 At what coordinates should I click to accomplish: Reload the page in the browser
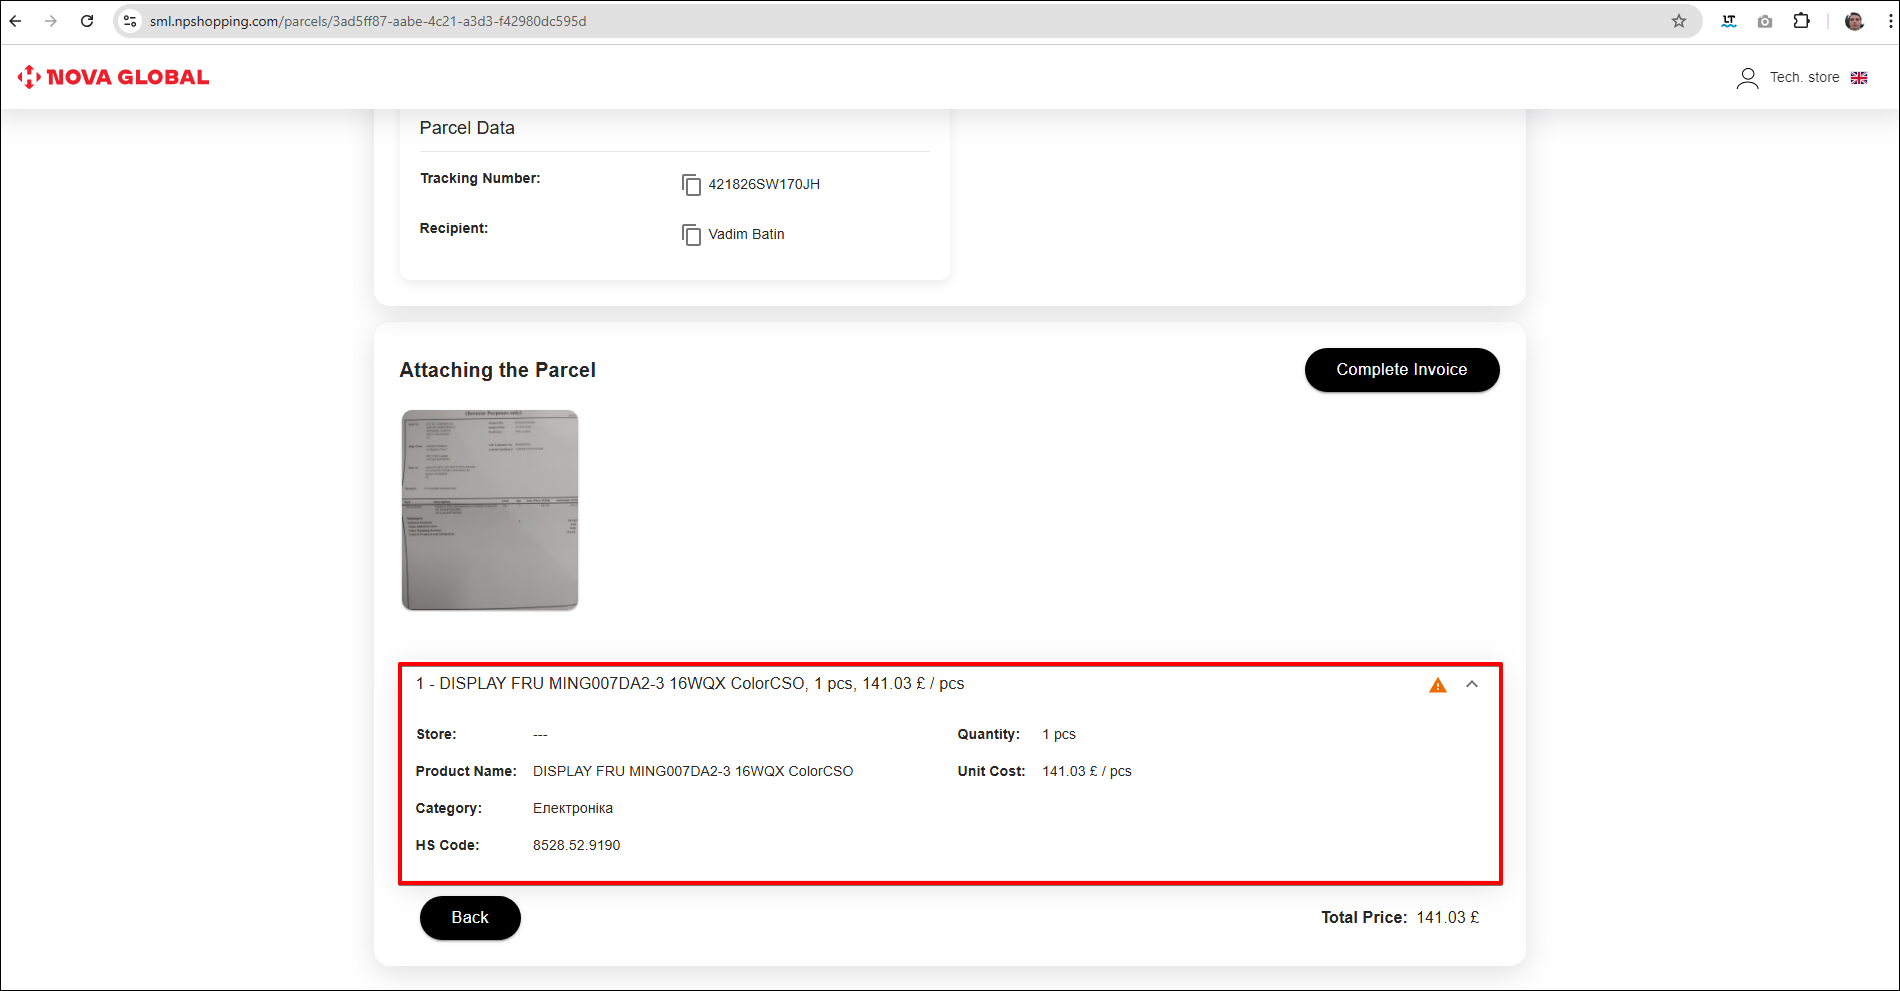tap(87, 21)
